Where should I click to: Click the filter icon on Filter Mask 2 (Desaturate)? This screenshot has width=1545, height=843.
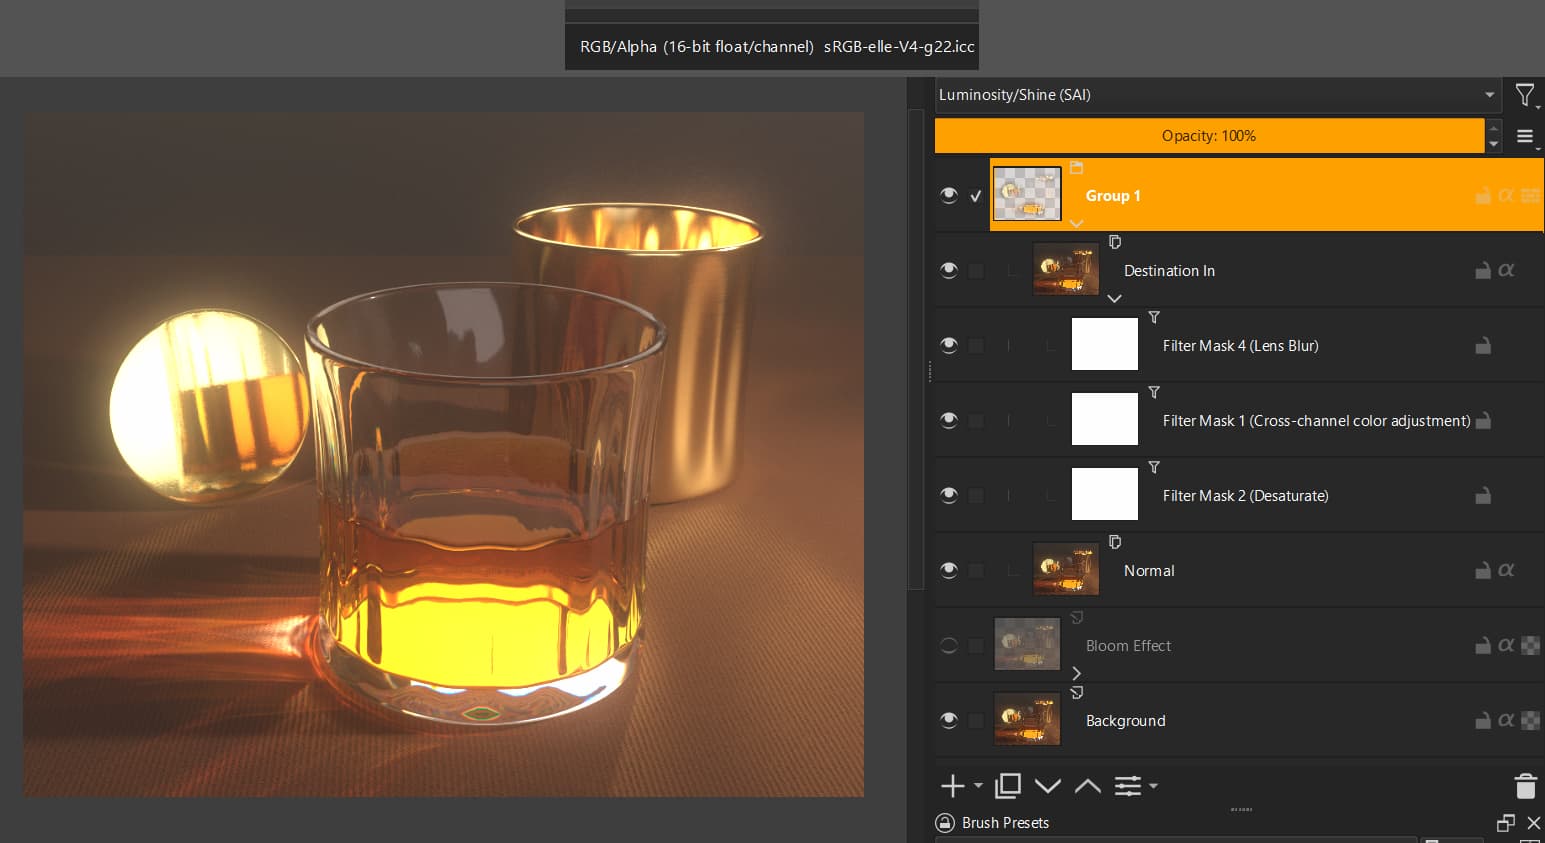click(1154, 467)
